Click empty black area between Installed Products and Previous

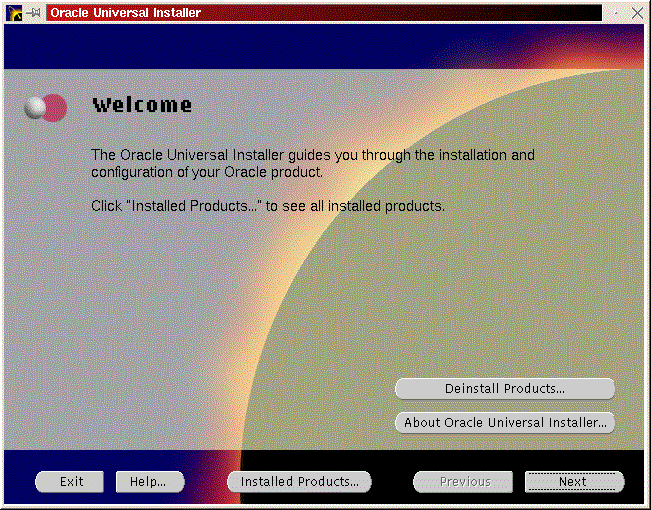[x=392, y=482]
